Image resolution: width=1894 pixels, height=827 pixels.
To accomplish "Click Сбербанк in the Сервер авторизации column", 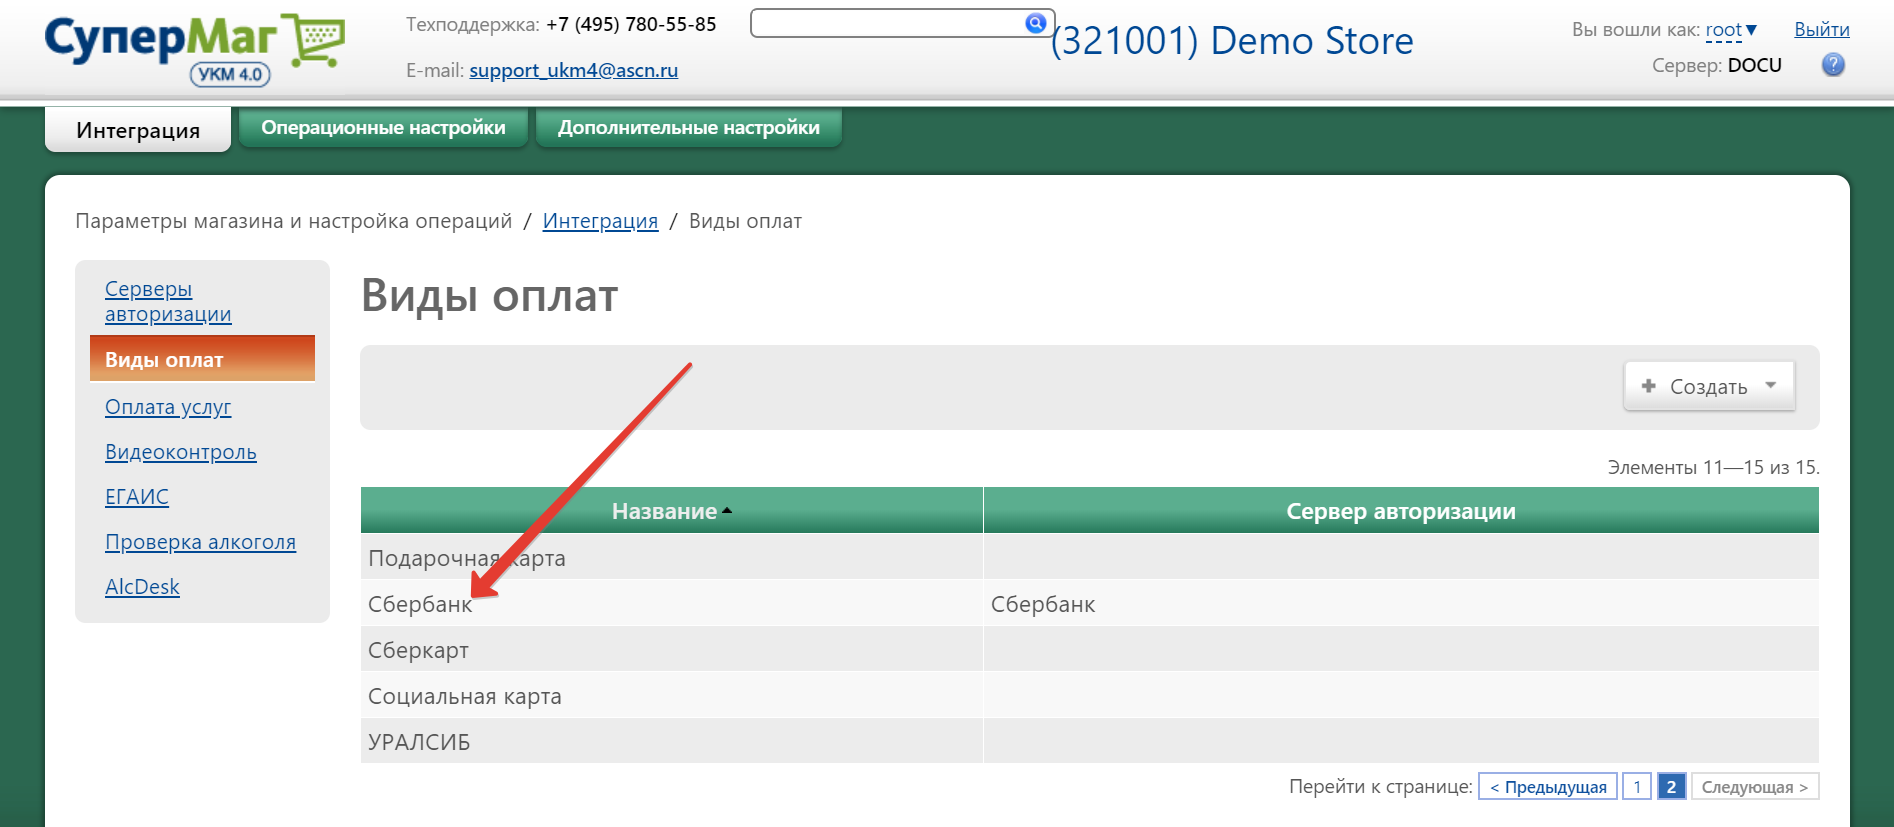I will (1043, 604).
